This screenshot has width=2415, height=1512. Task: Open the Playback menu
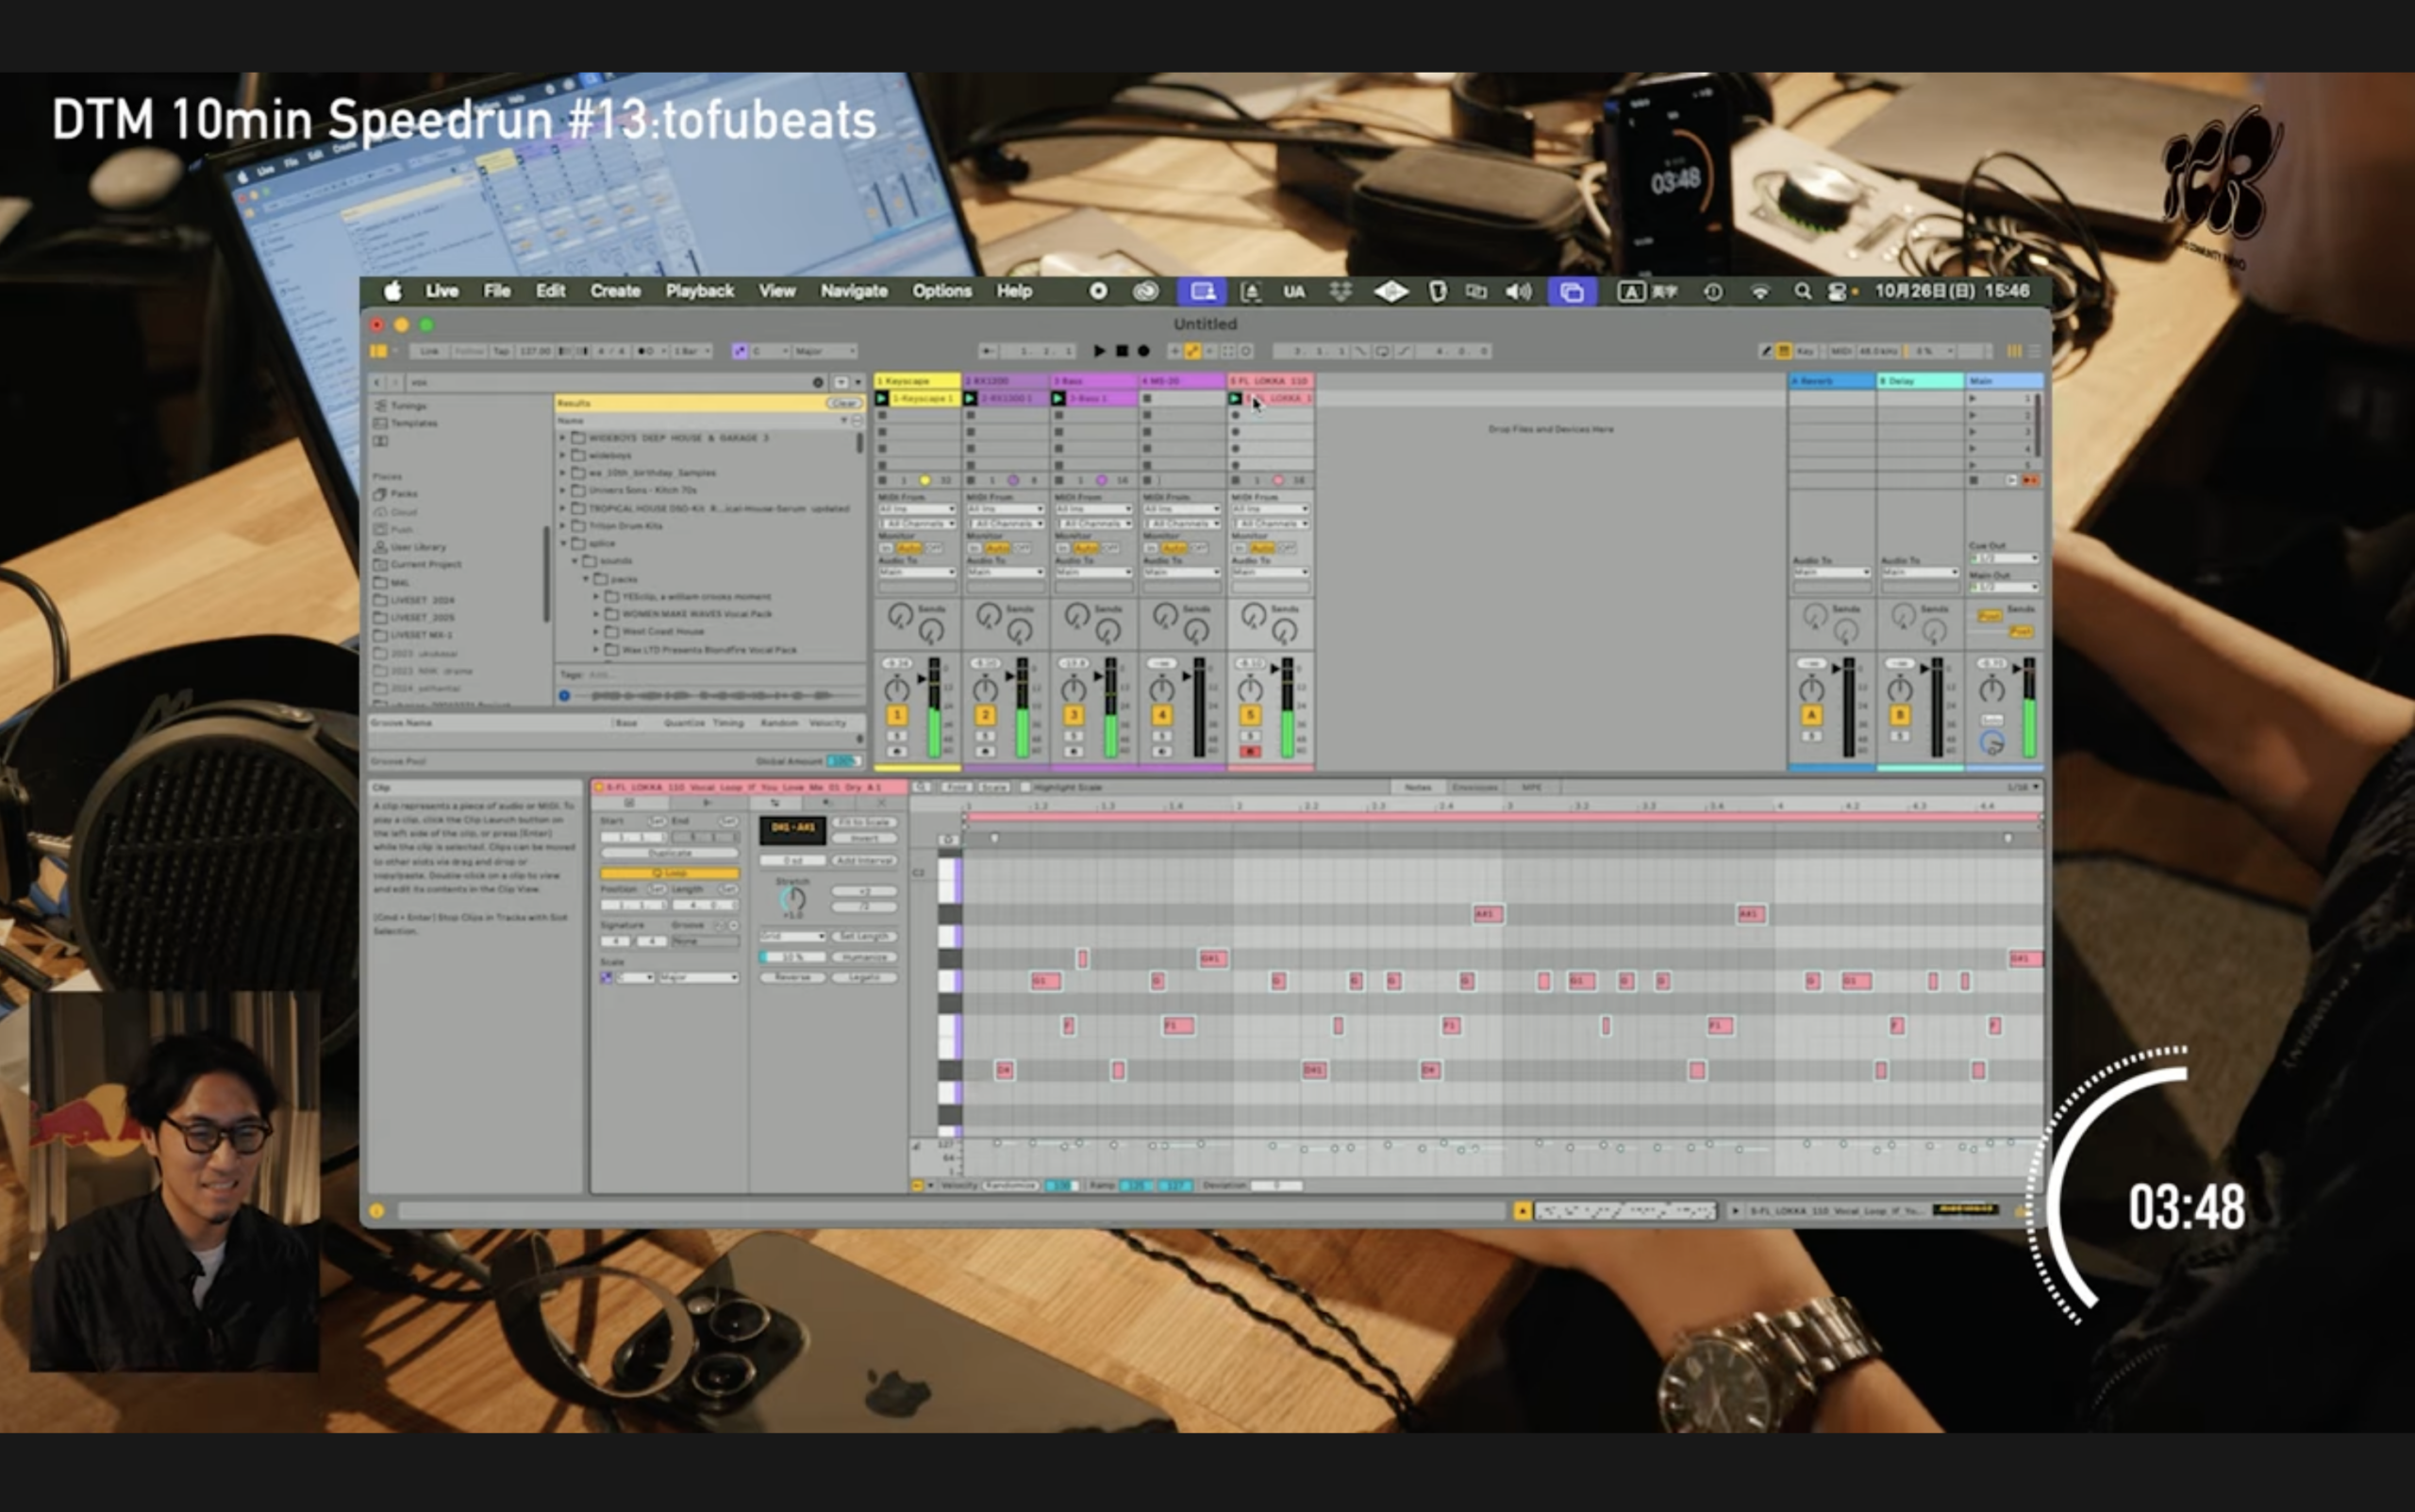click(699, 291)
